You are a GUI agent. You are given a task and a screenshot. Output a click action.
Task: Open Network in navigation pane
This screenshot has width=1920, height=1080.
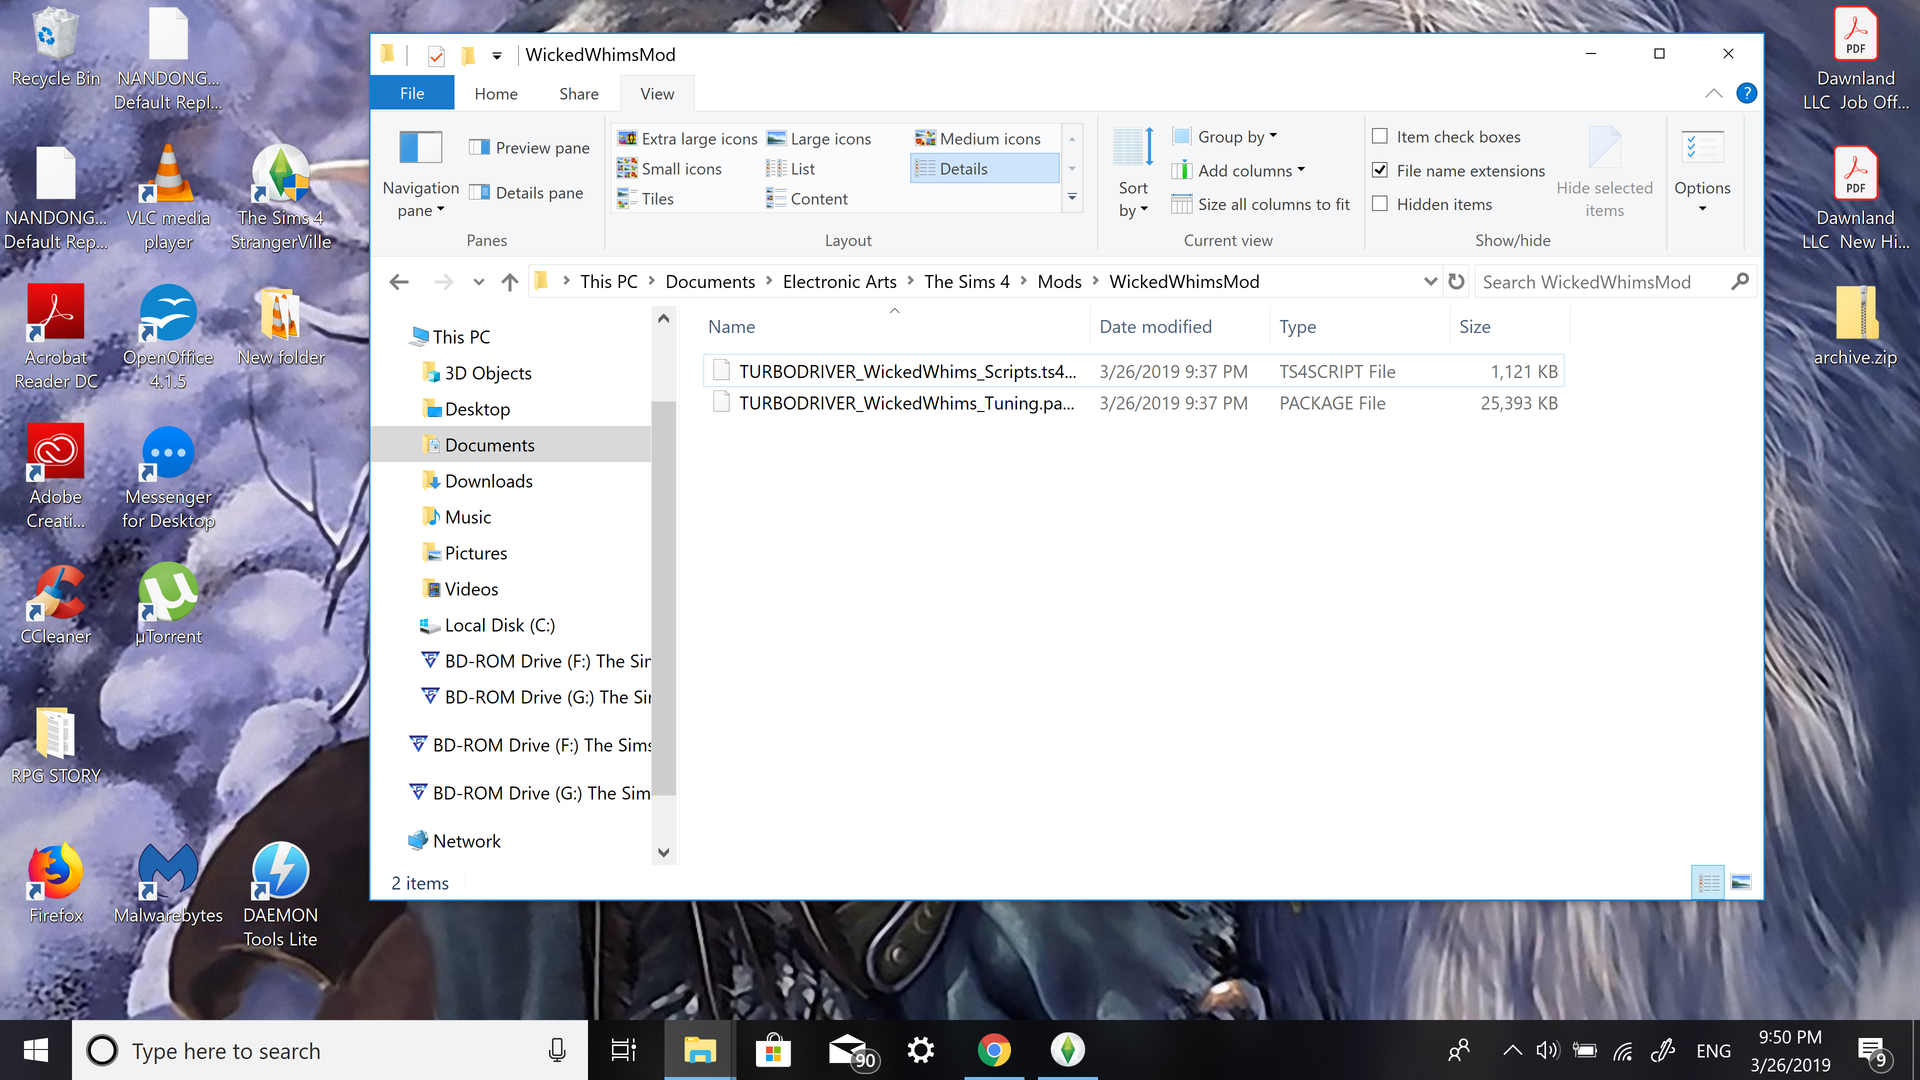466,841
